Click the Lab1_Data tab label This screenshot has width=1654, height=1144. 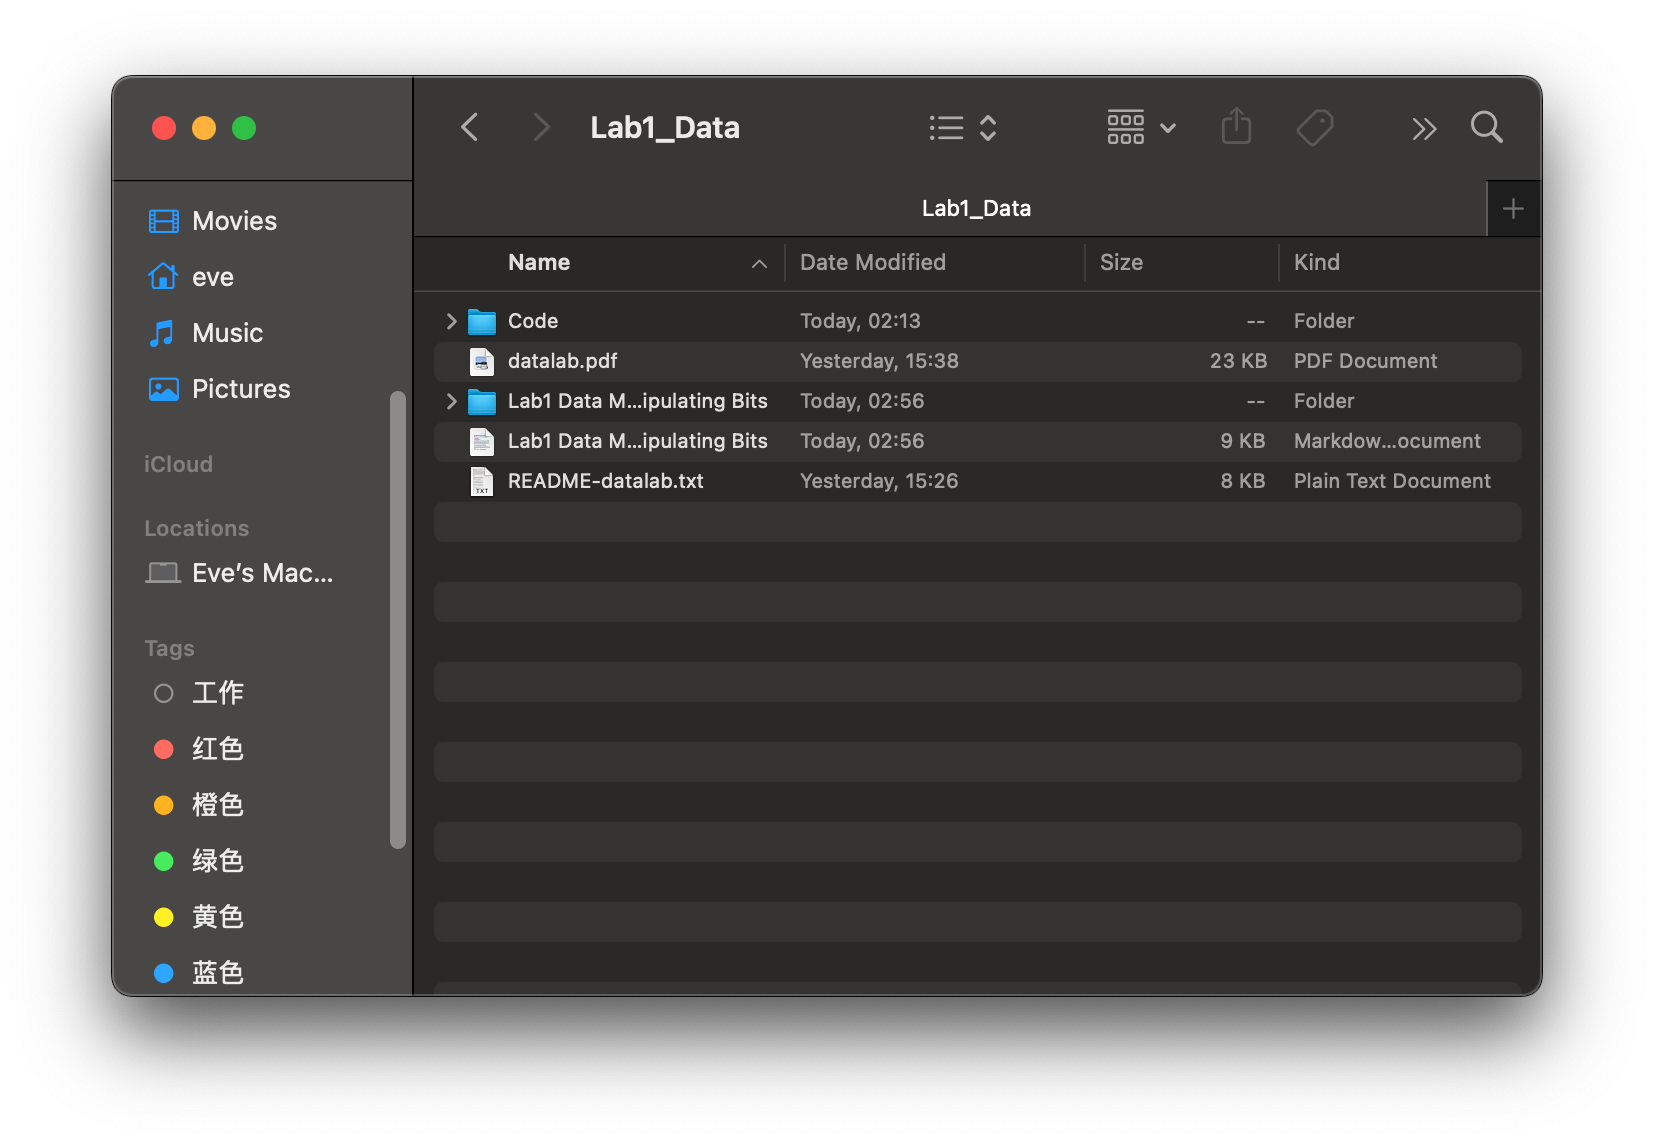976,207
